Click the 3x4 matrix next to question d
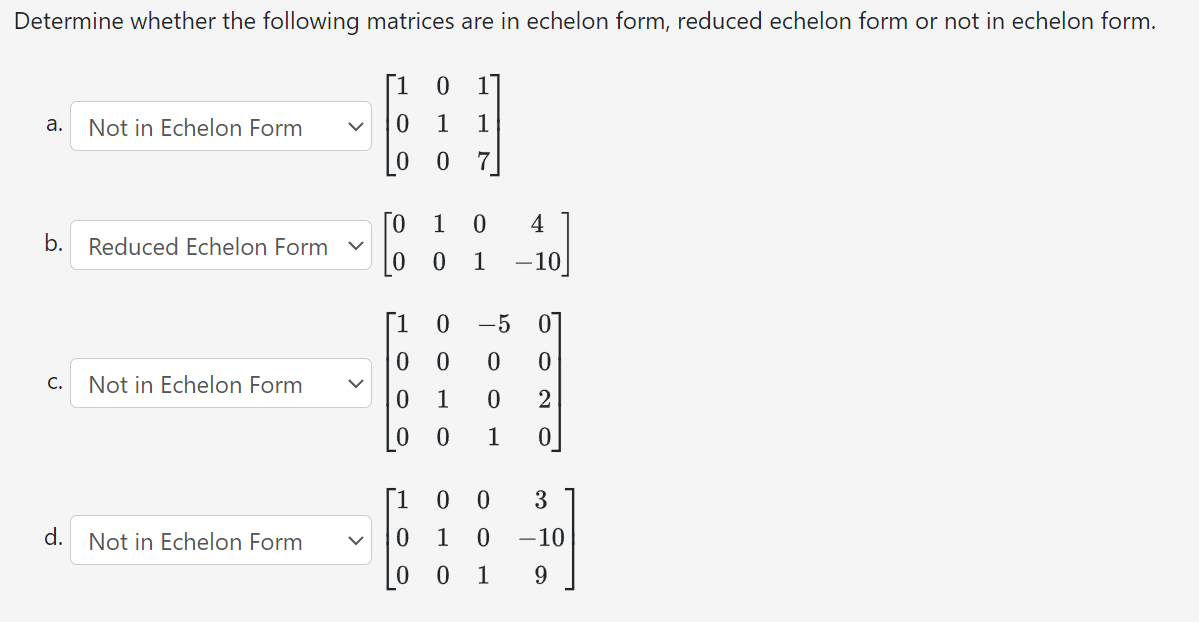The image size is (1199, 622). click(480, 537)
